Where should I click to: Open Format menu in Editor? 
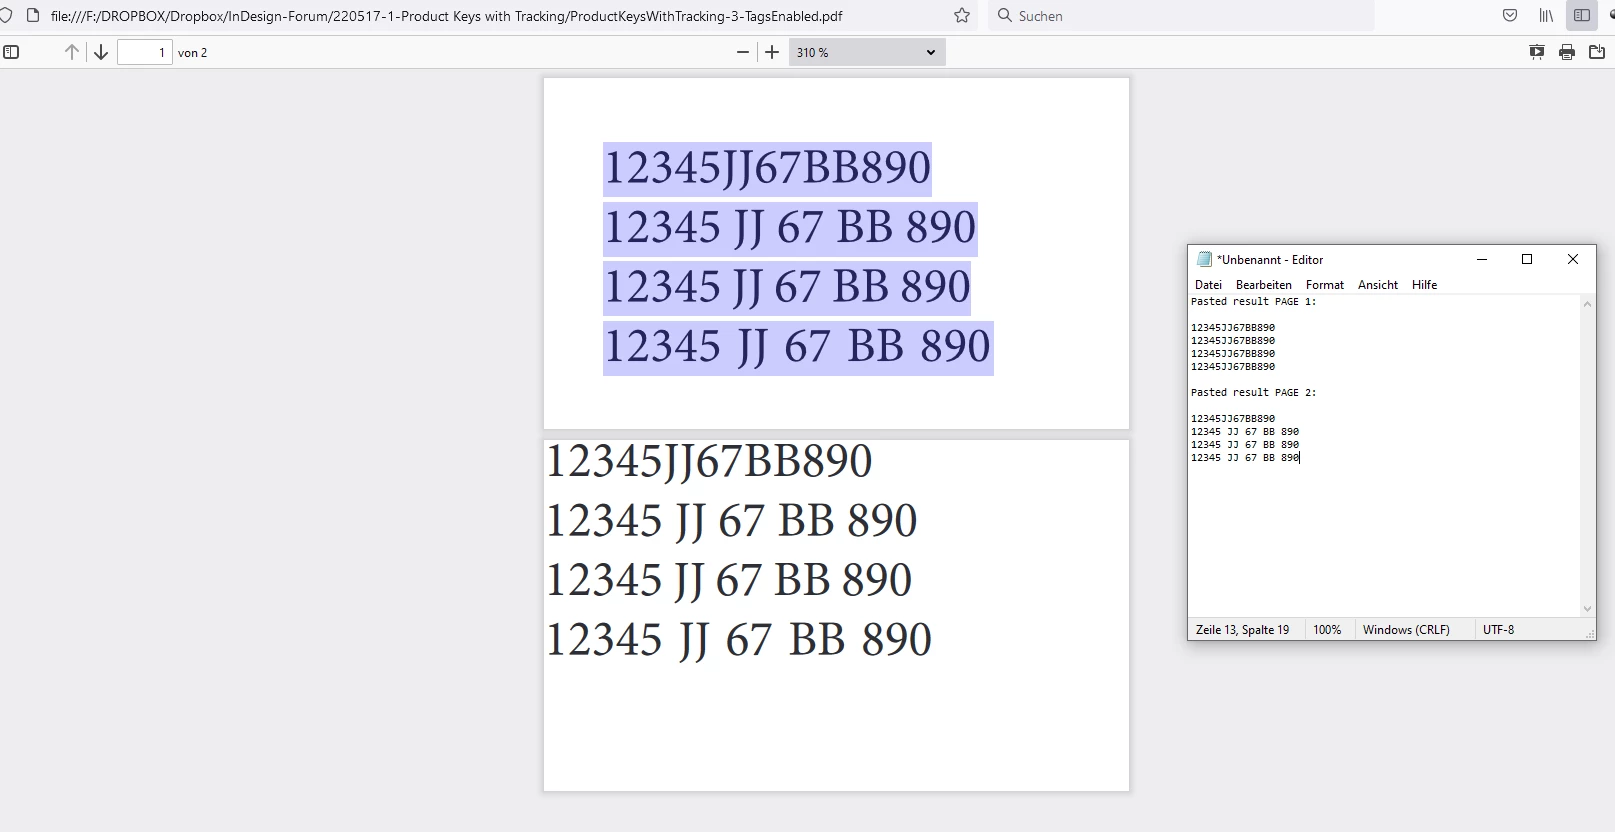[x=1325, y=285]
